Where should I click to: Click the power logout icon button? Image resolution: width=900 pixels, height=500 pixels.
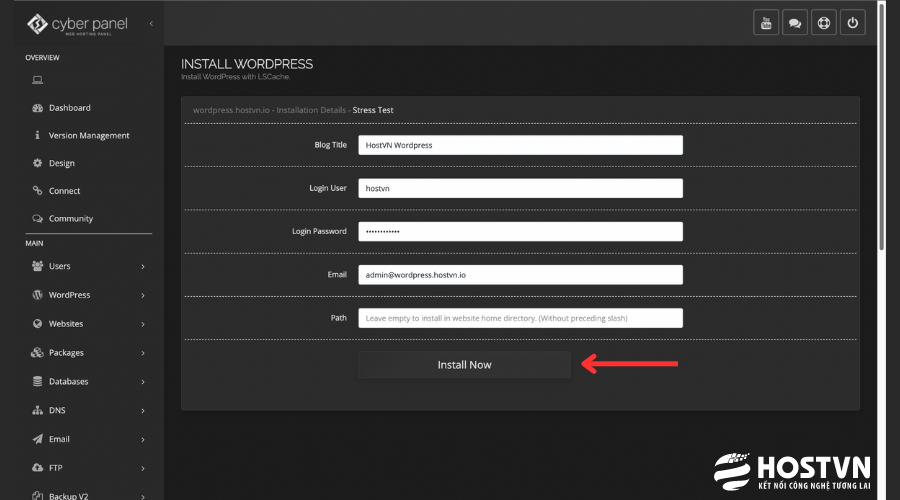pyautogui.click(x=853, y=23)
